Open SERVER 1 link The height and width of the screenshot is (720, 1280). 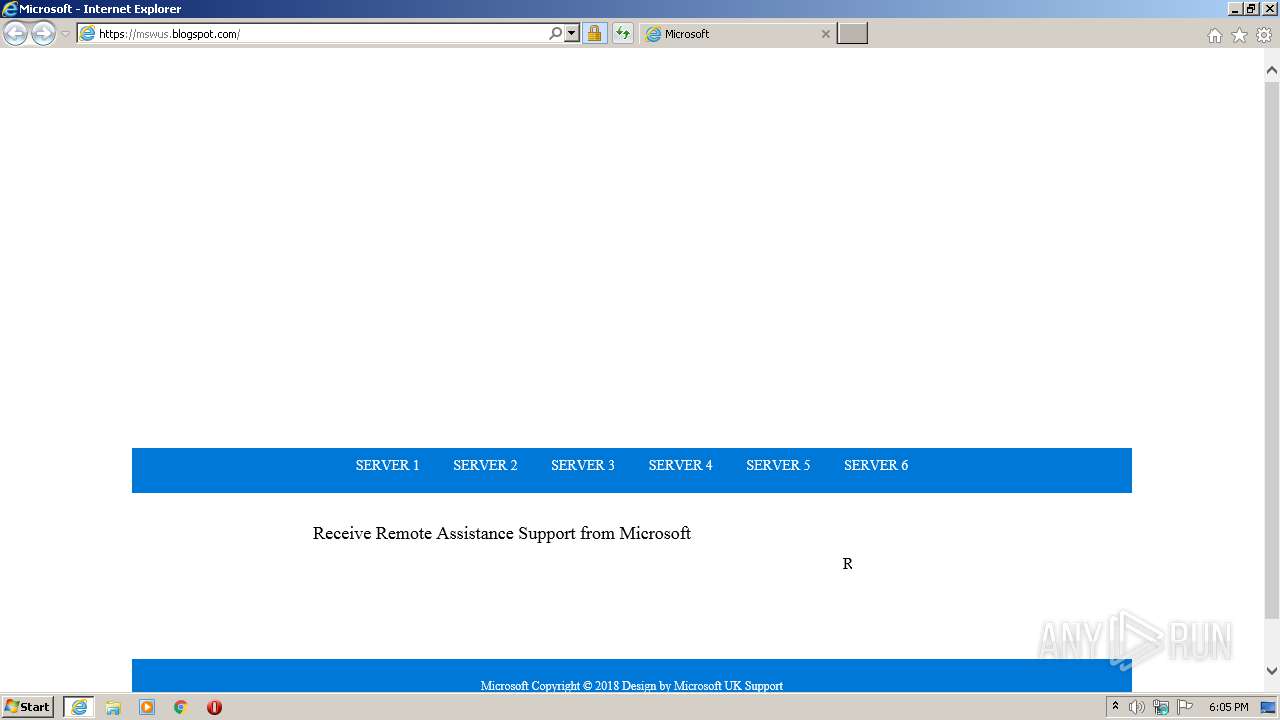pos(387,465)
